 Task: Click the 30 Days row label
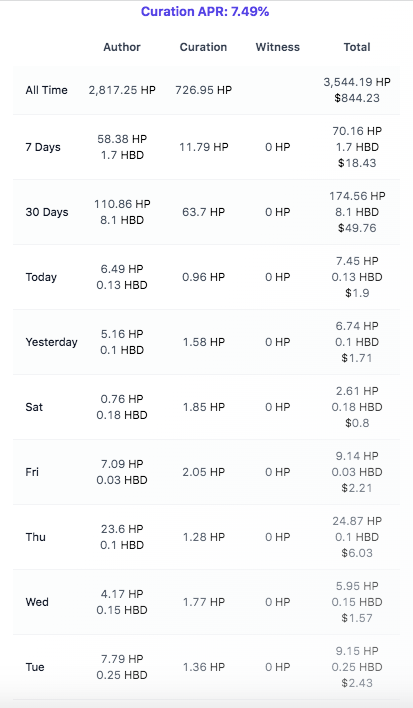(x=47, y=212)
